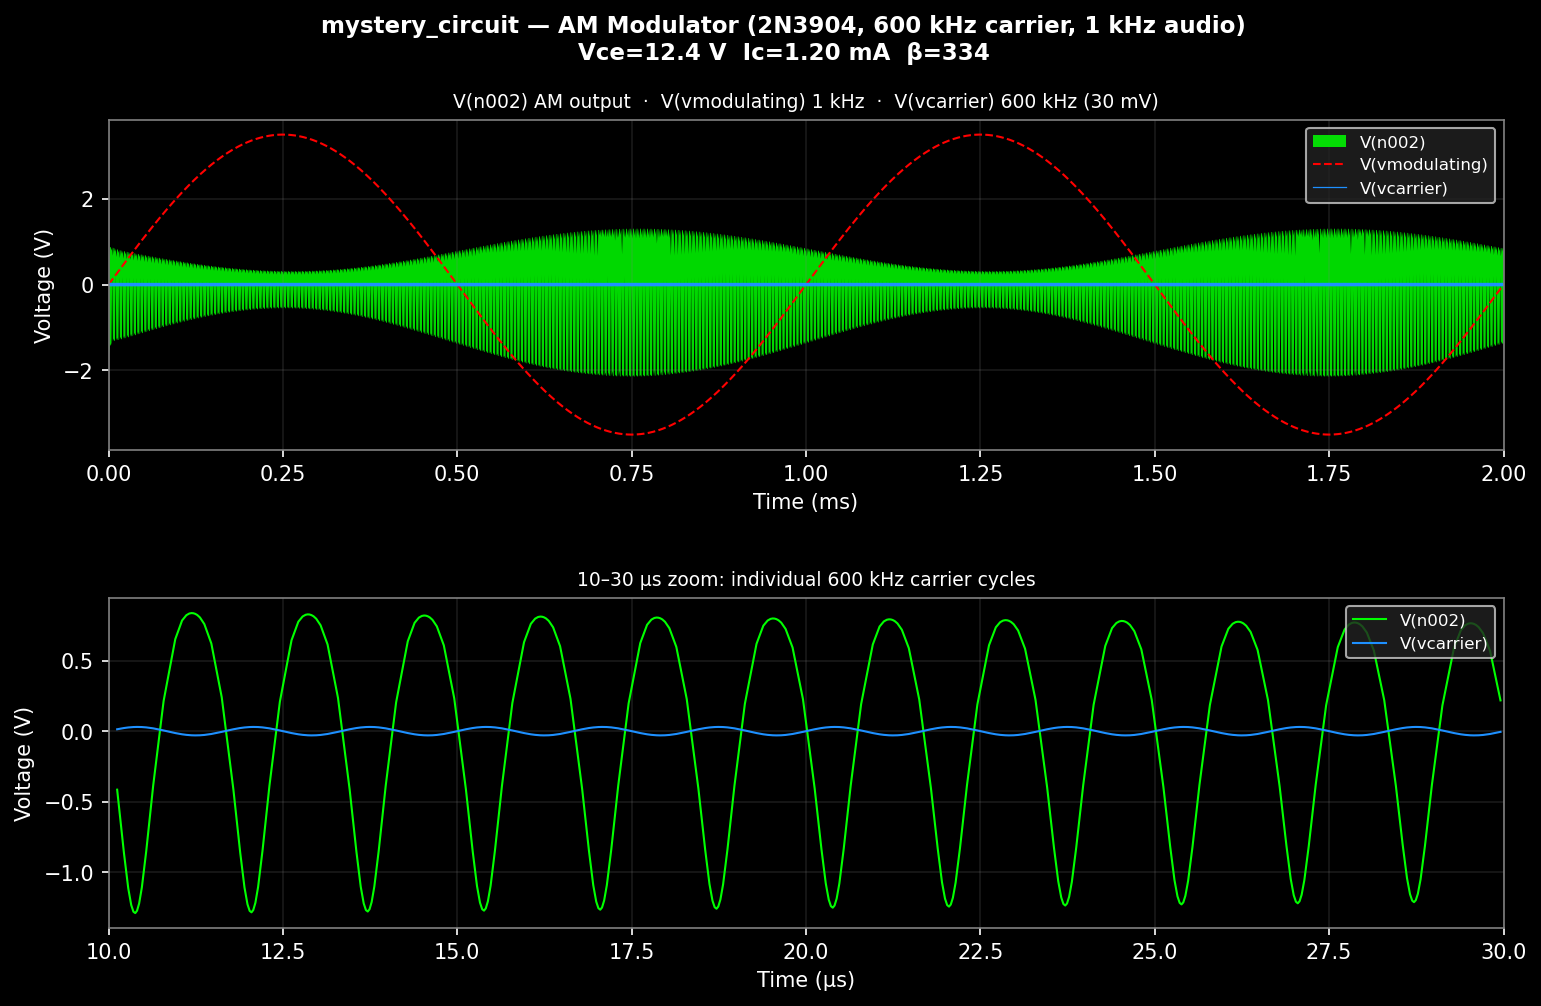Image resolution: width=1541 pixels, height=1006 pixels.
Task: Click the Vce=12.4 V Ic=1.20 mA subtitle
Action: click(783, 53)
